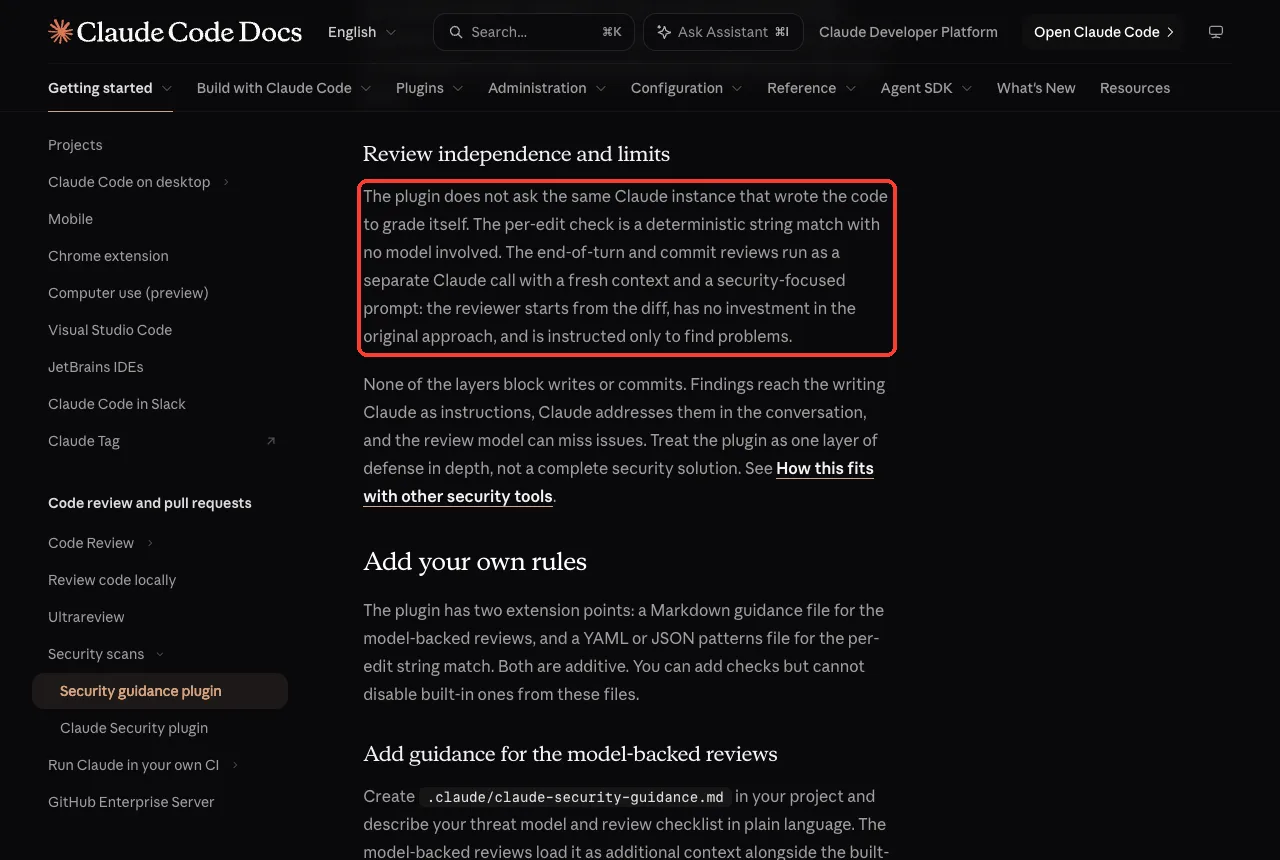The height and width of the screenshot is (860, 1280).
Task: Open Computer use (preview) page
Action: point(128,293)
